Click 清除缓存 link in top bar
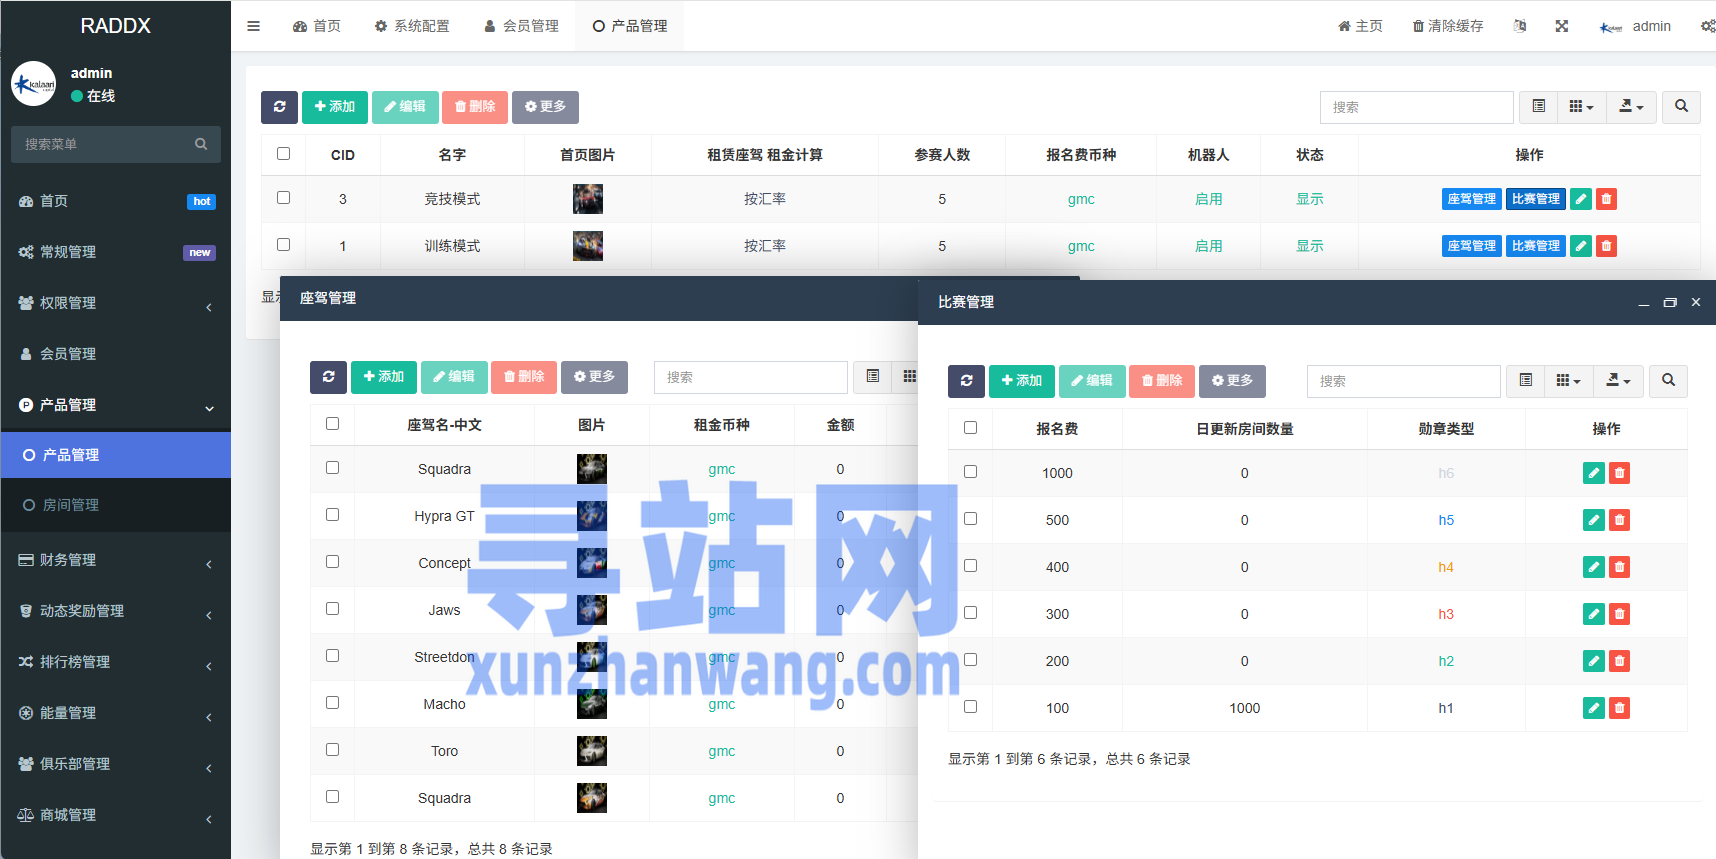Image resolution: width=1716 pixels, height=859 pixels. click(x=1448, y=26)
